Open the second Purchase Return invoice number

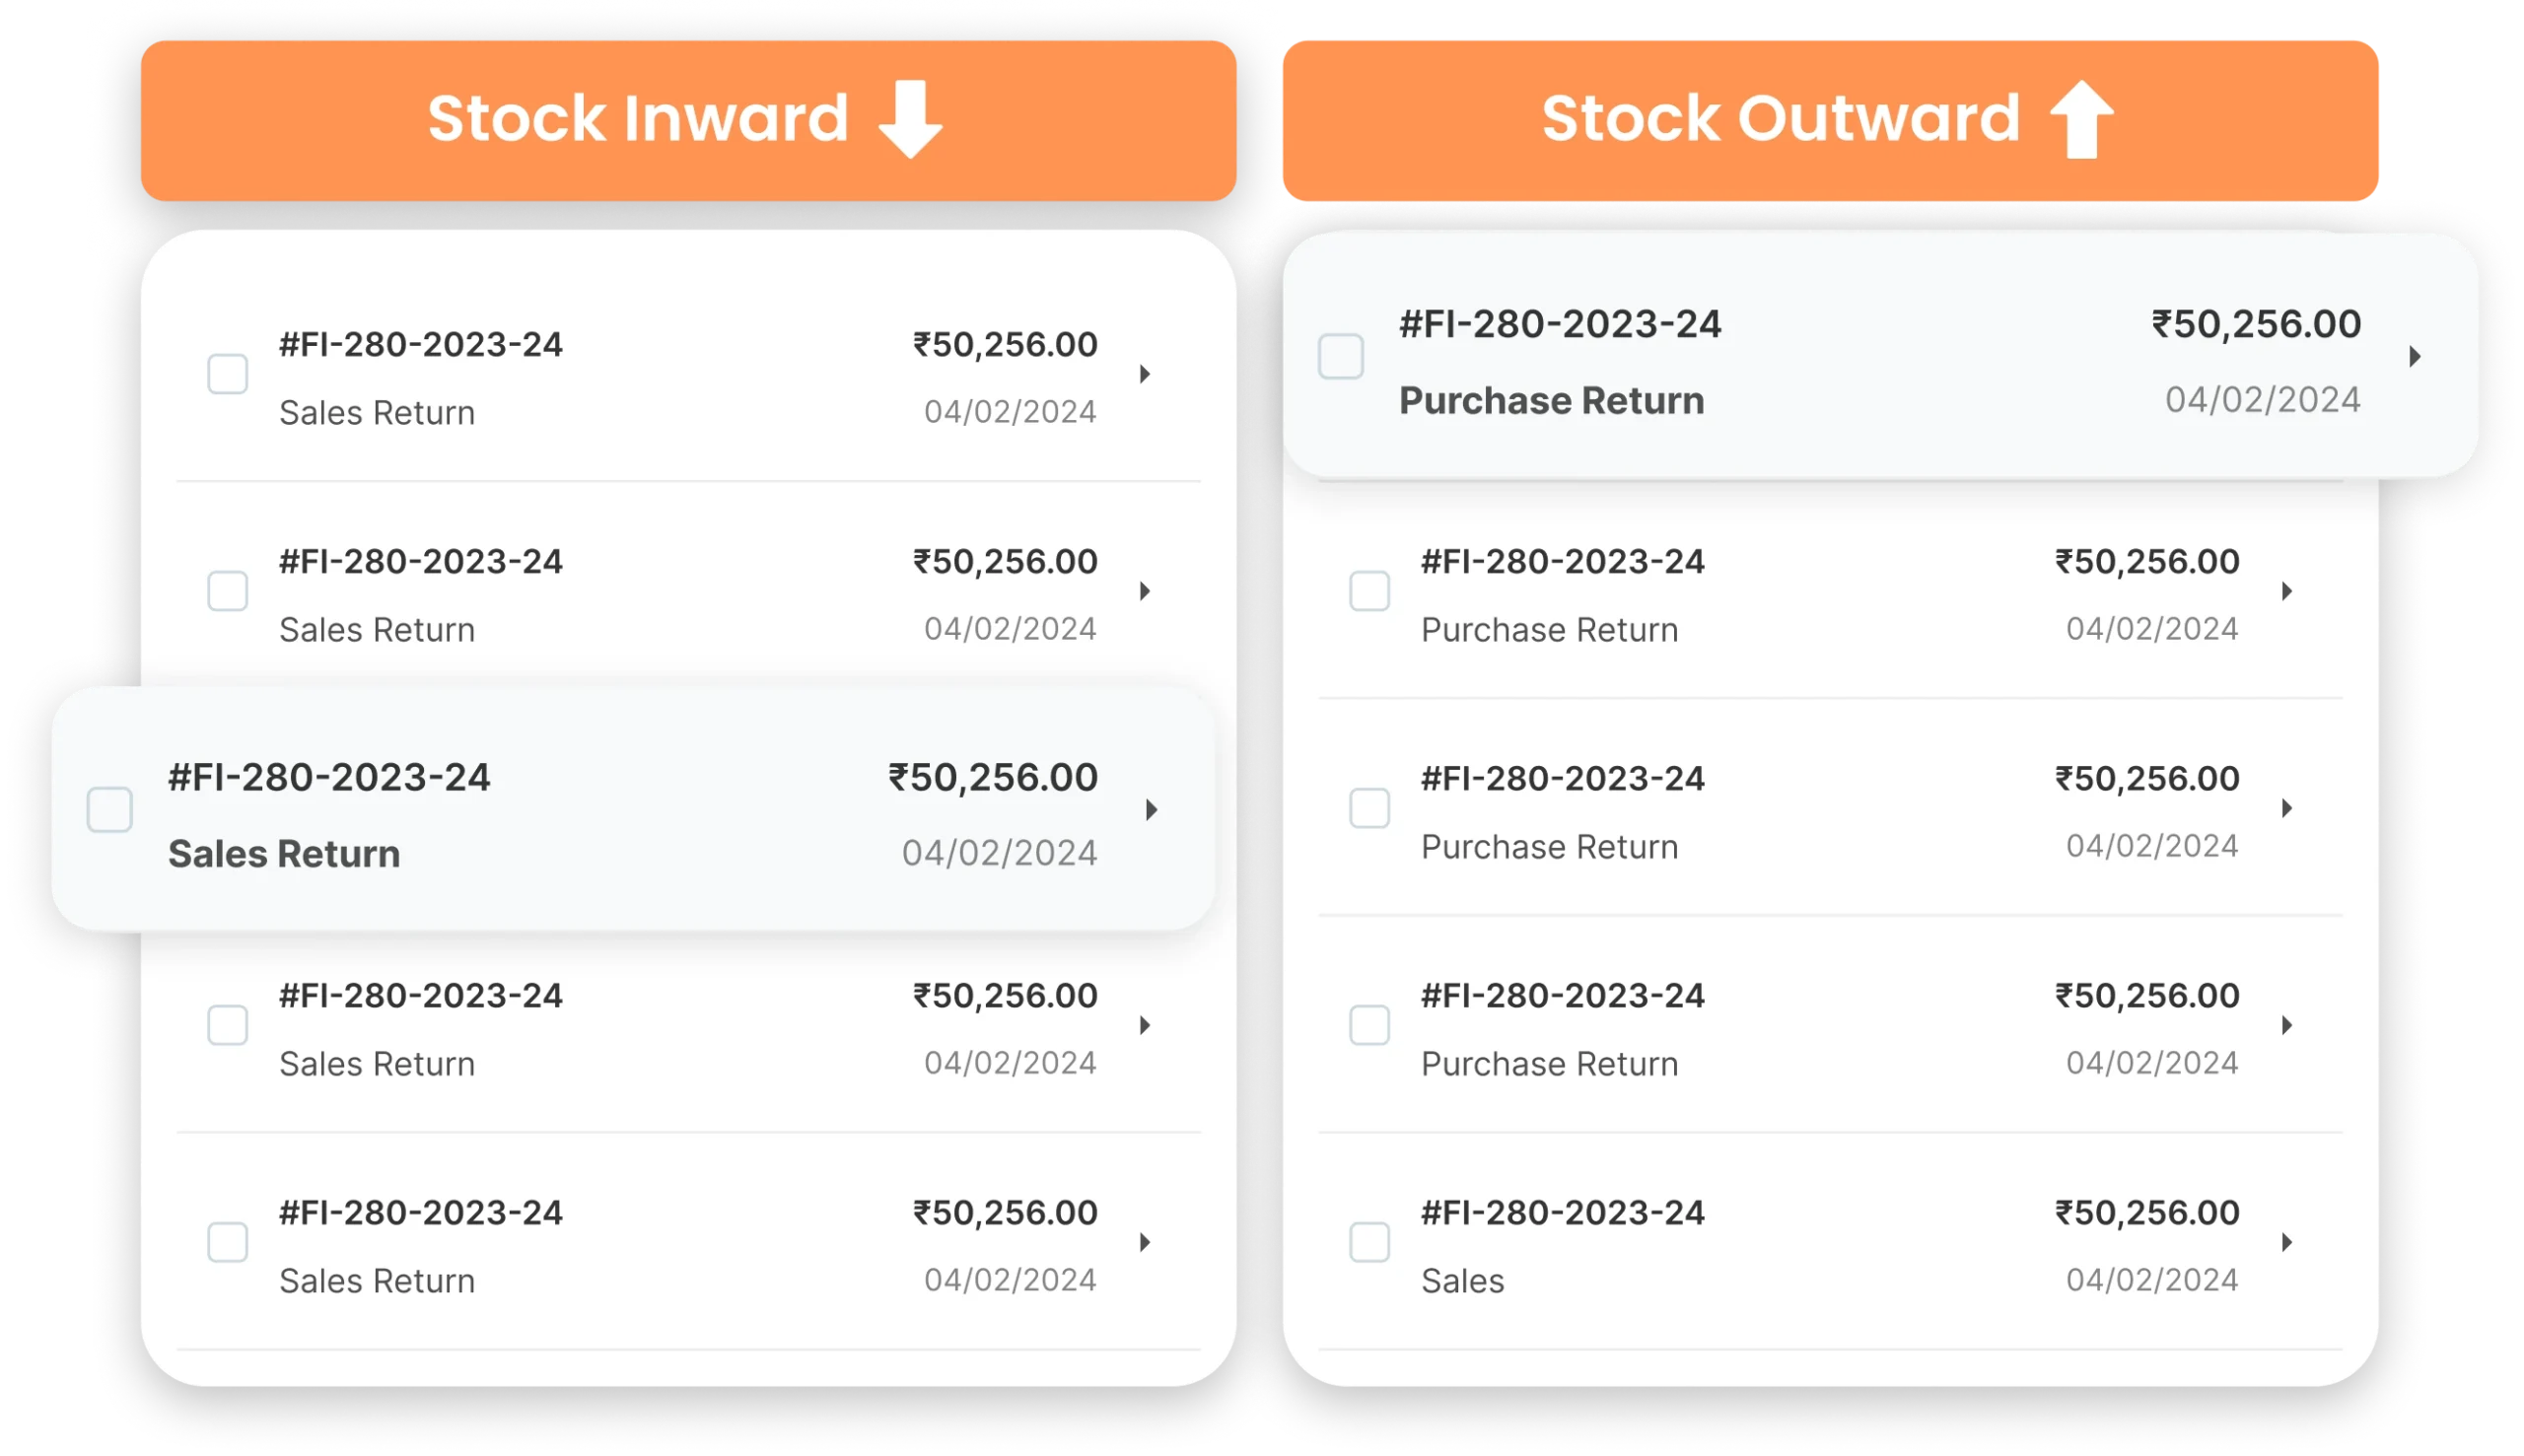(1562, 561)
